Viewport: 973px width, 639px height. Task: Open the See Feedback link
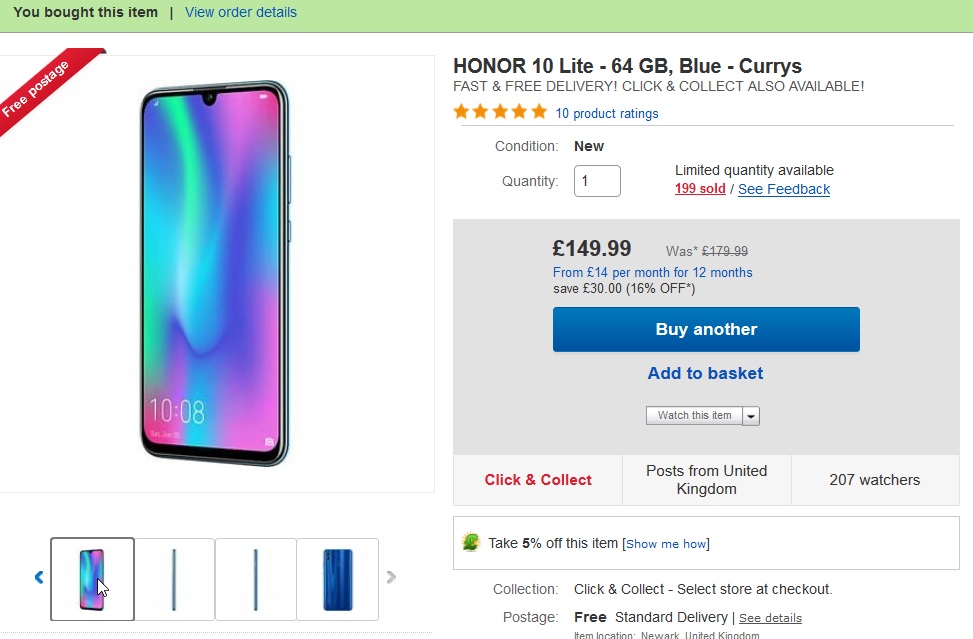coord(784,189)
